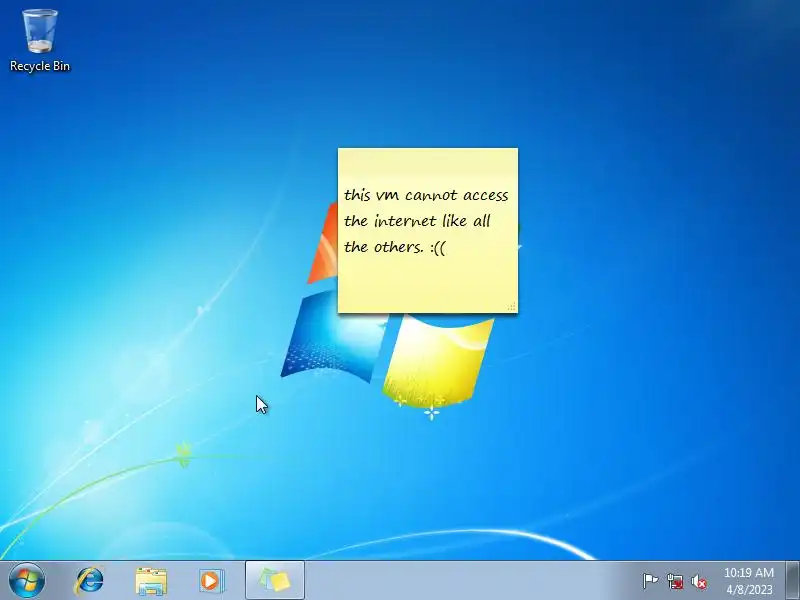Launch Internet Explorer from the taskbar
The height and width of the screenshot is (600, 800).
click(x=89, y=581)
